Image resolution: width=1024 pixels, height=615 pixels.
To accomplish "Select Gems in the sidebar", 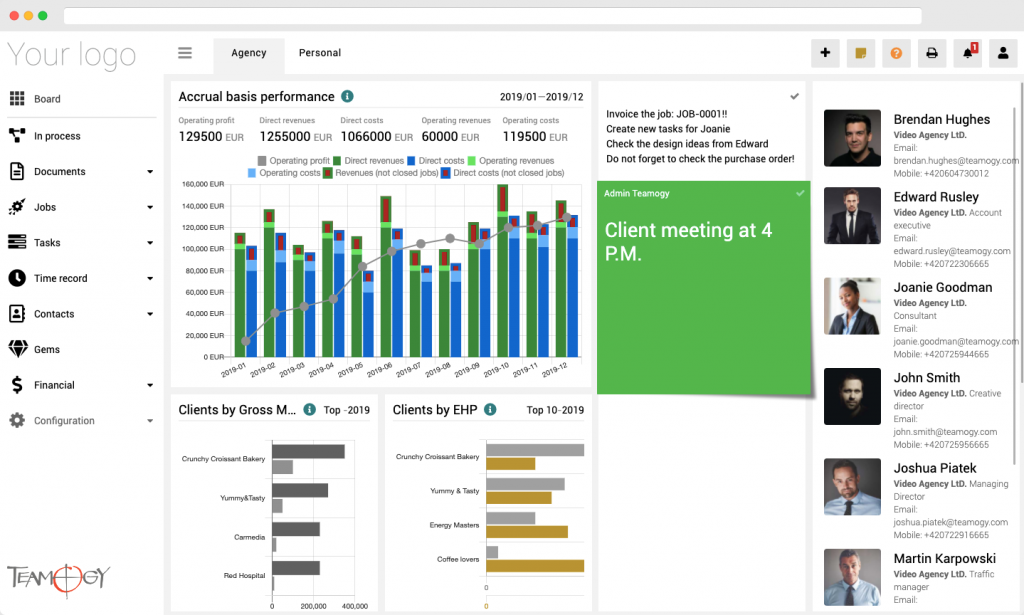I will [47, 349].
